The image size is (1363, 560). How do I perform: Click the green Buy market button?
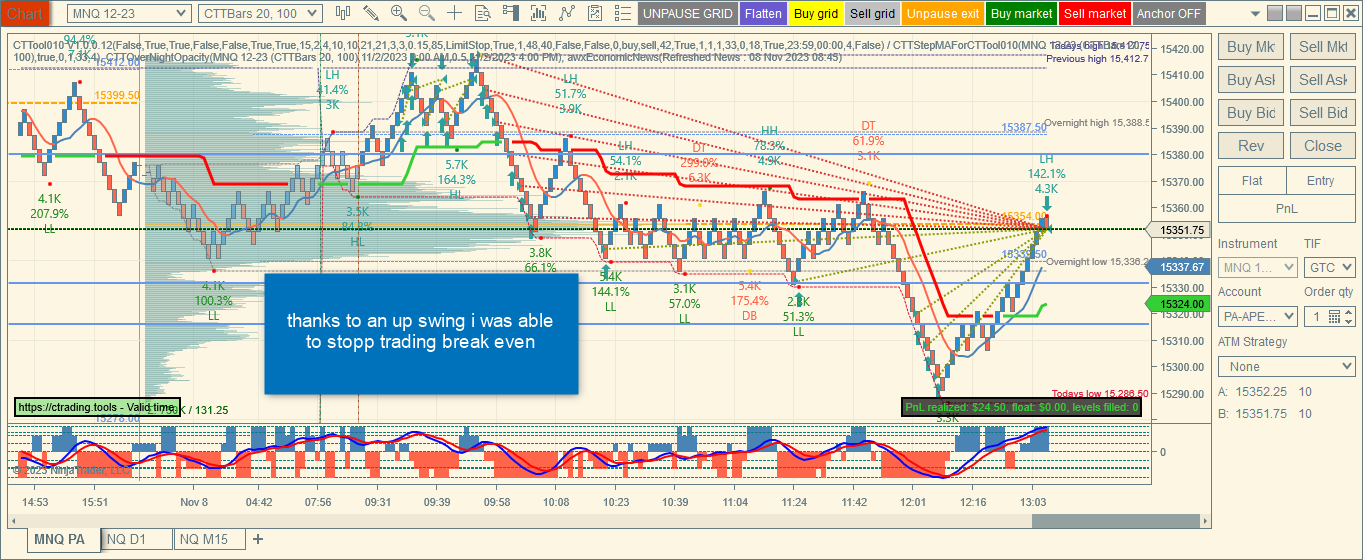[x=1021, y=14]
